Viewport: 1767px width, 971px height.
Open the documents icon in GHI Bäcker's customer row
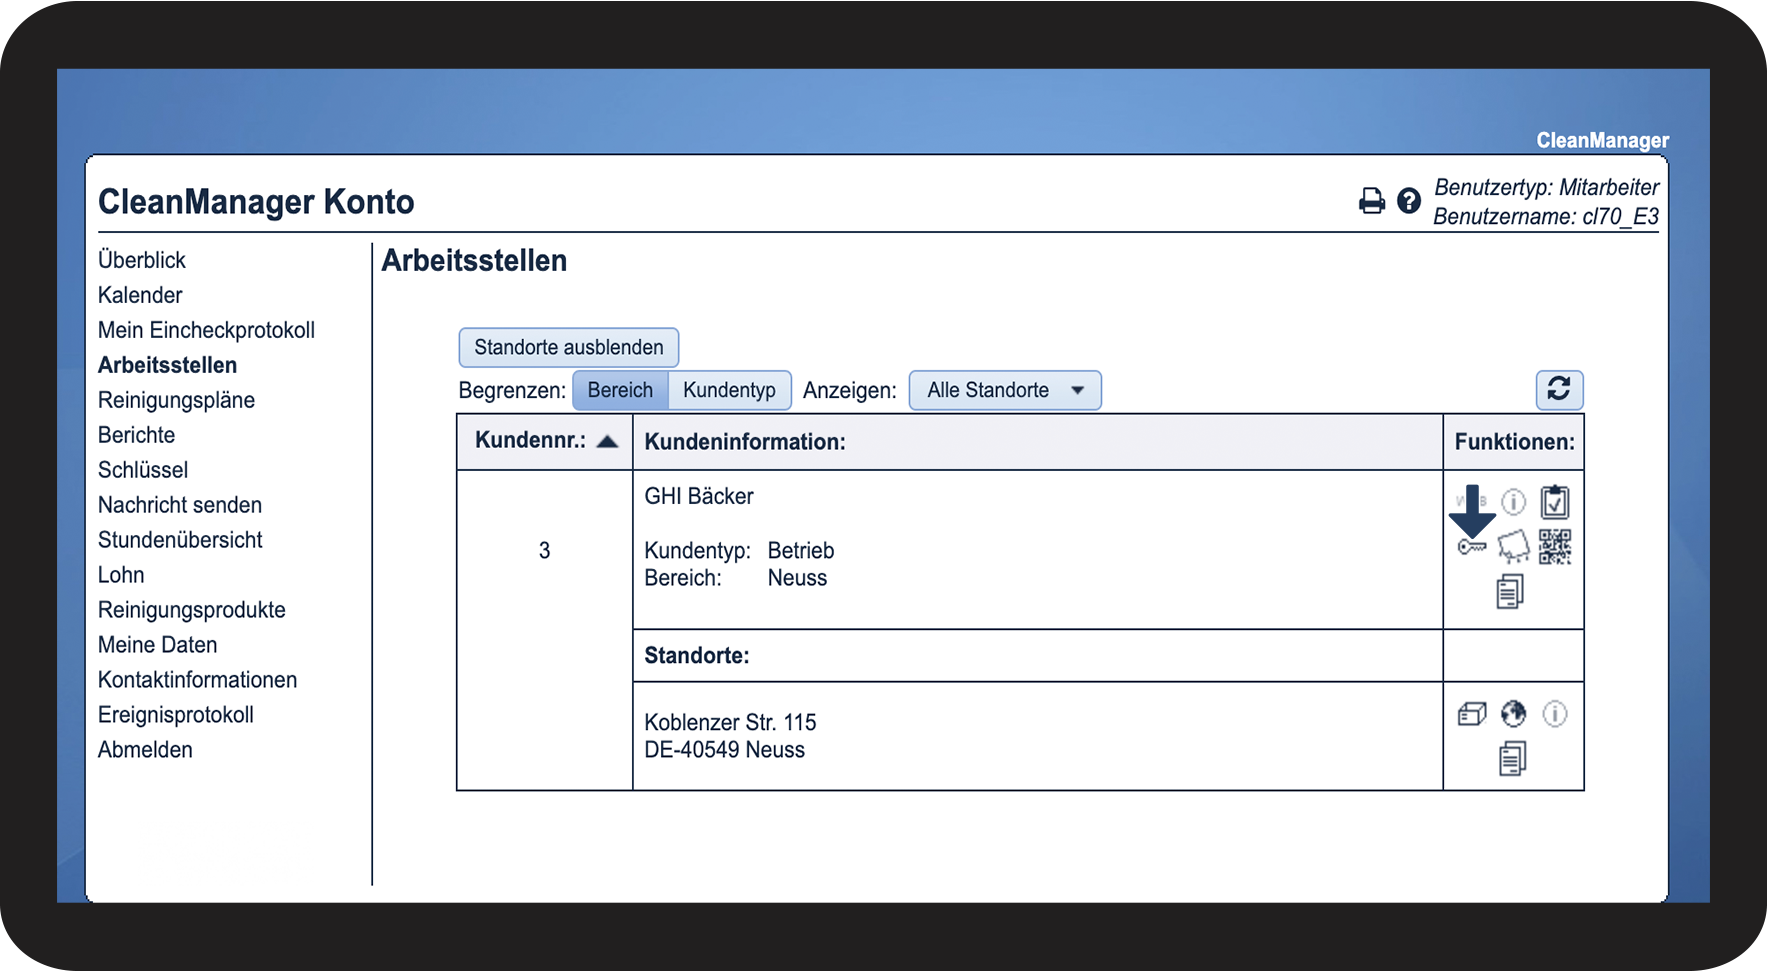(1510, 591)
